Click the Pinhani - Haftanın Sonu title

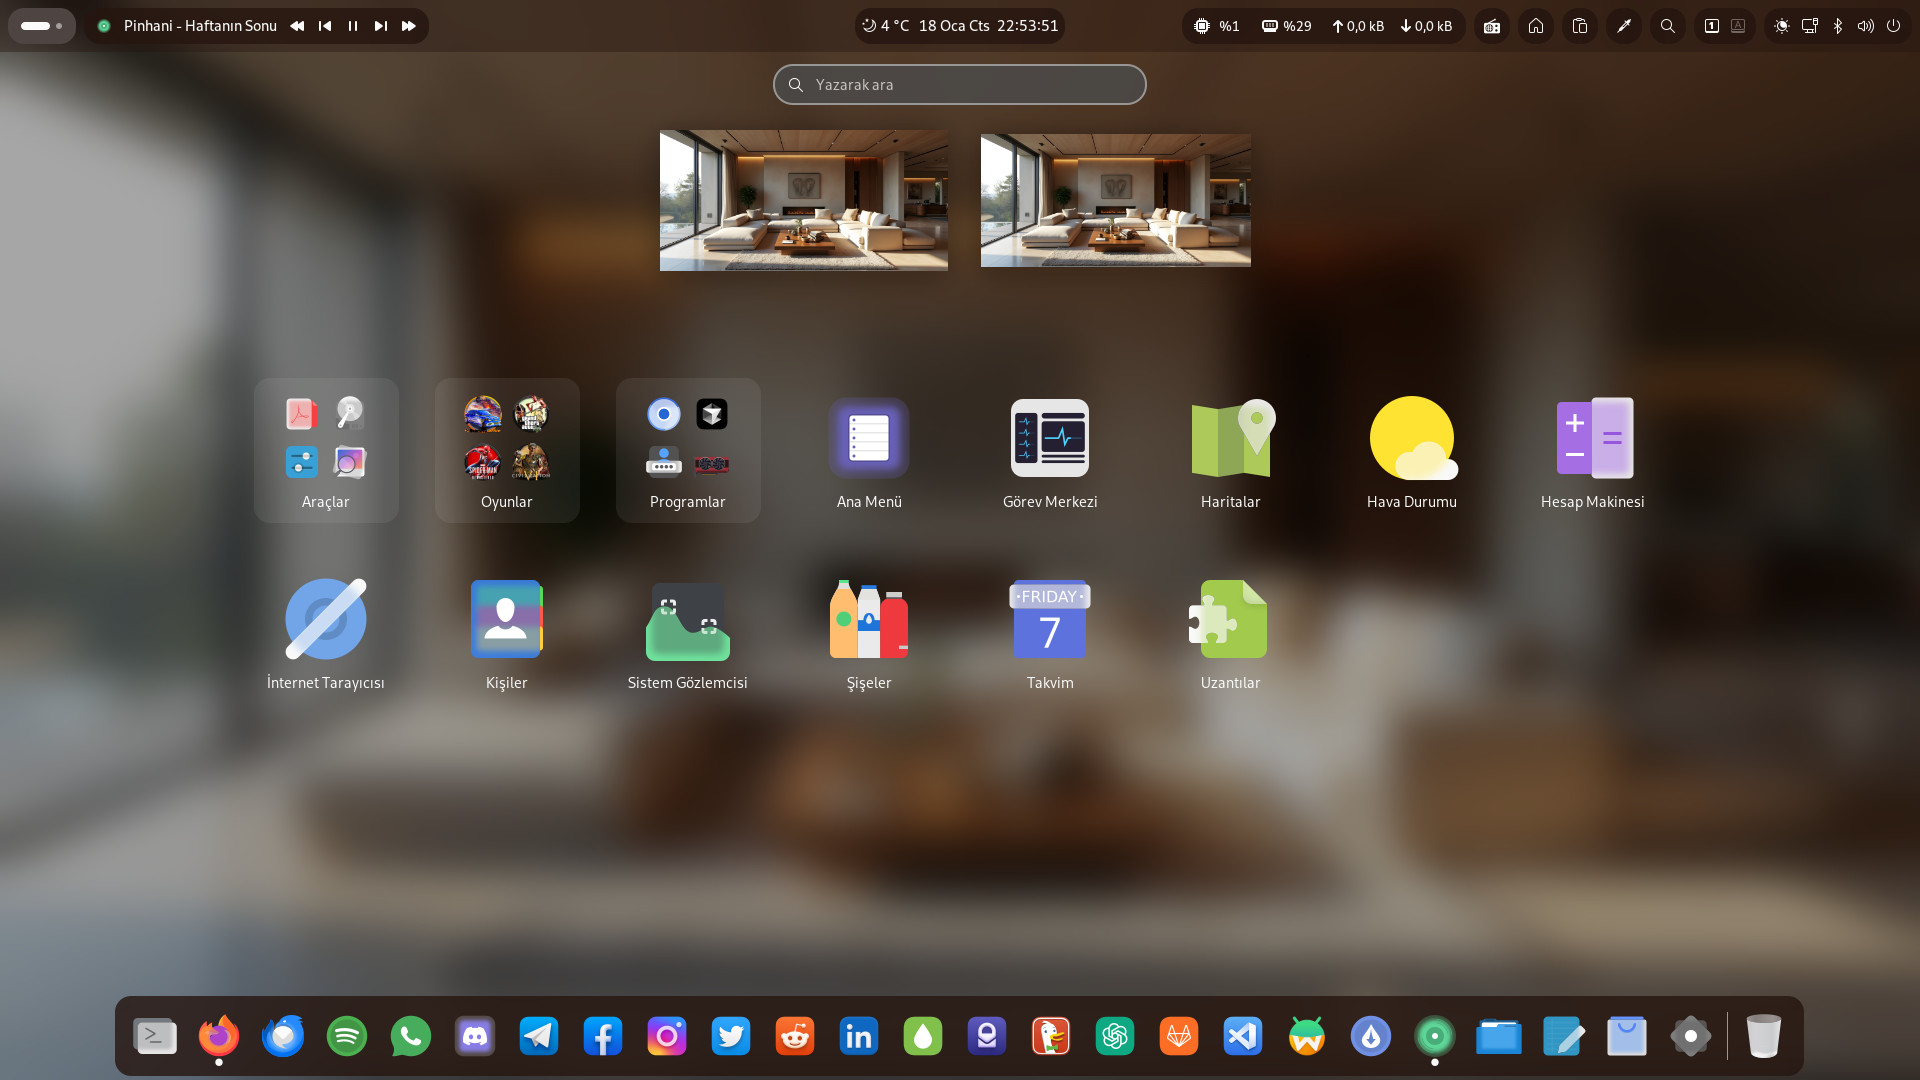point(200,26)
